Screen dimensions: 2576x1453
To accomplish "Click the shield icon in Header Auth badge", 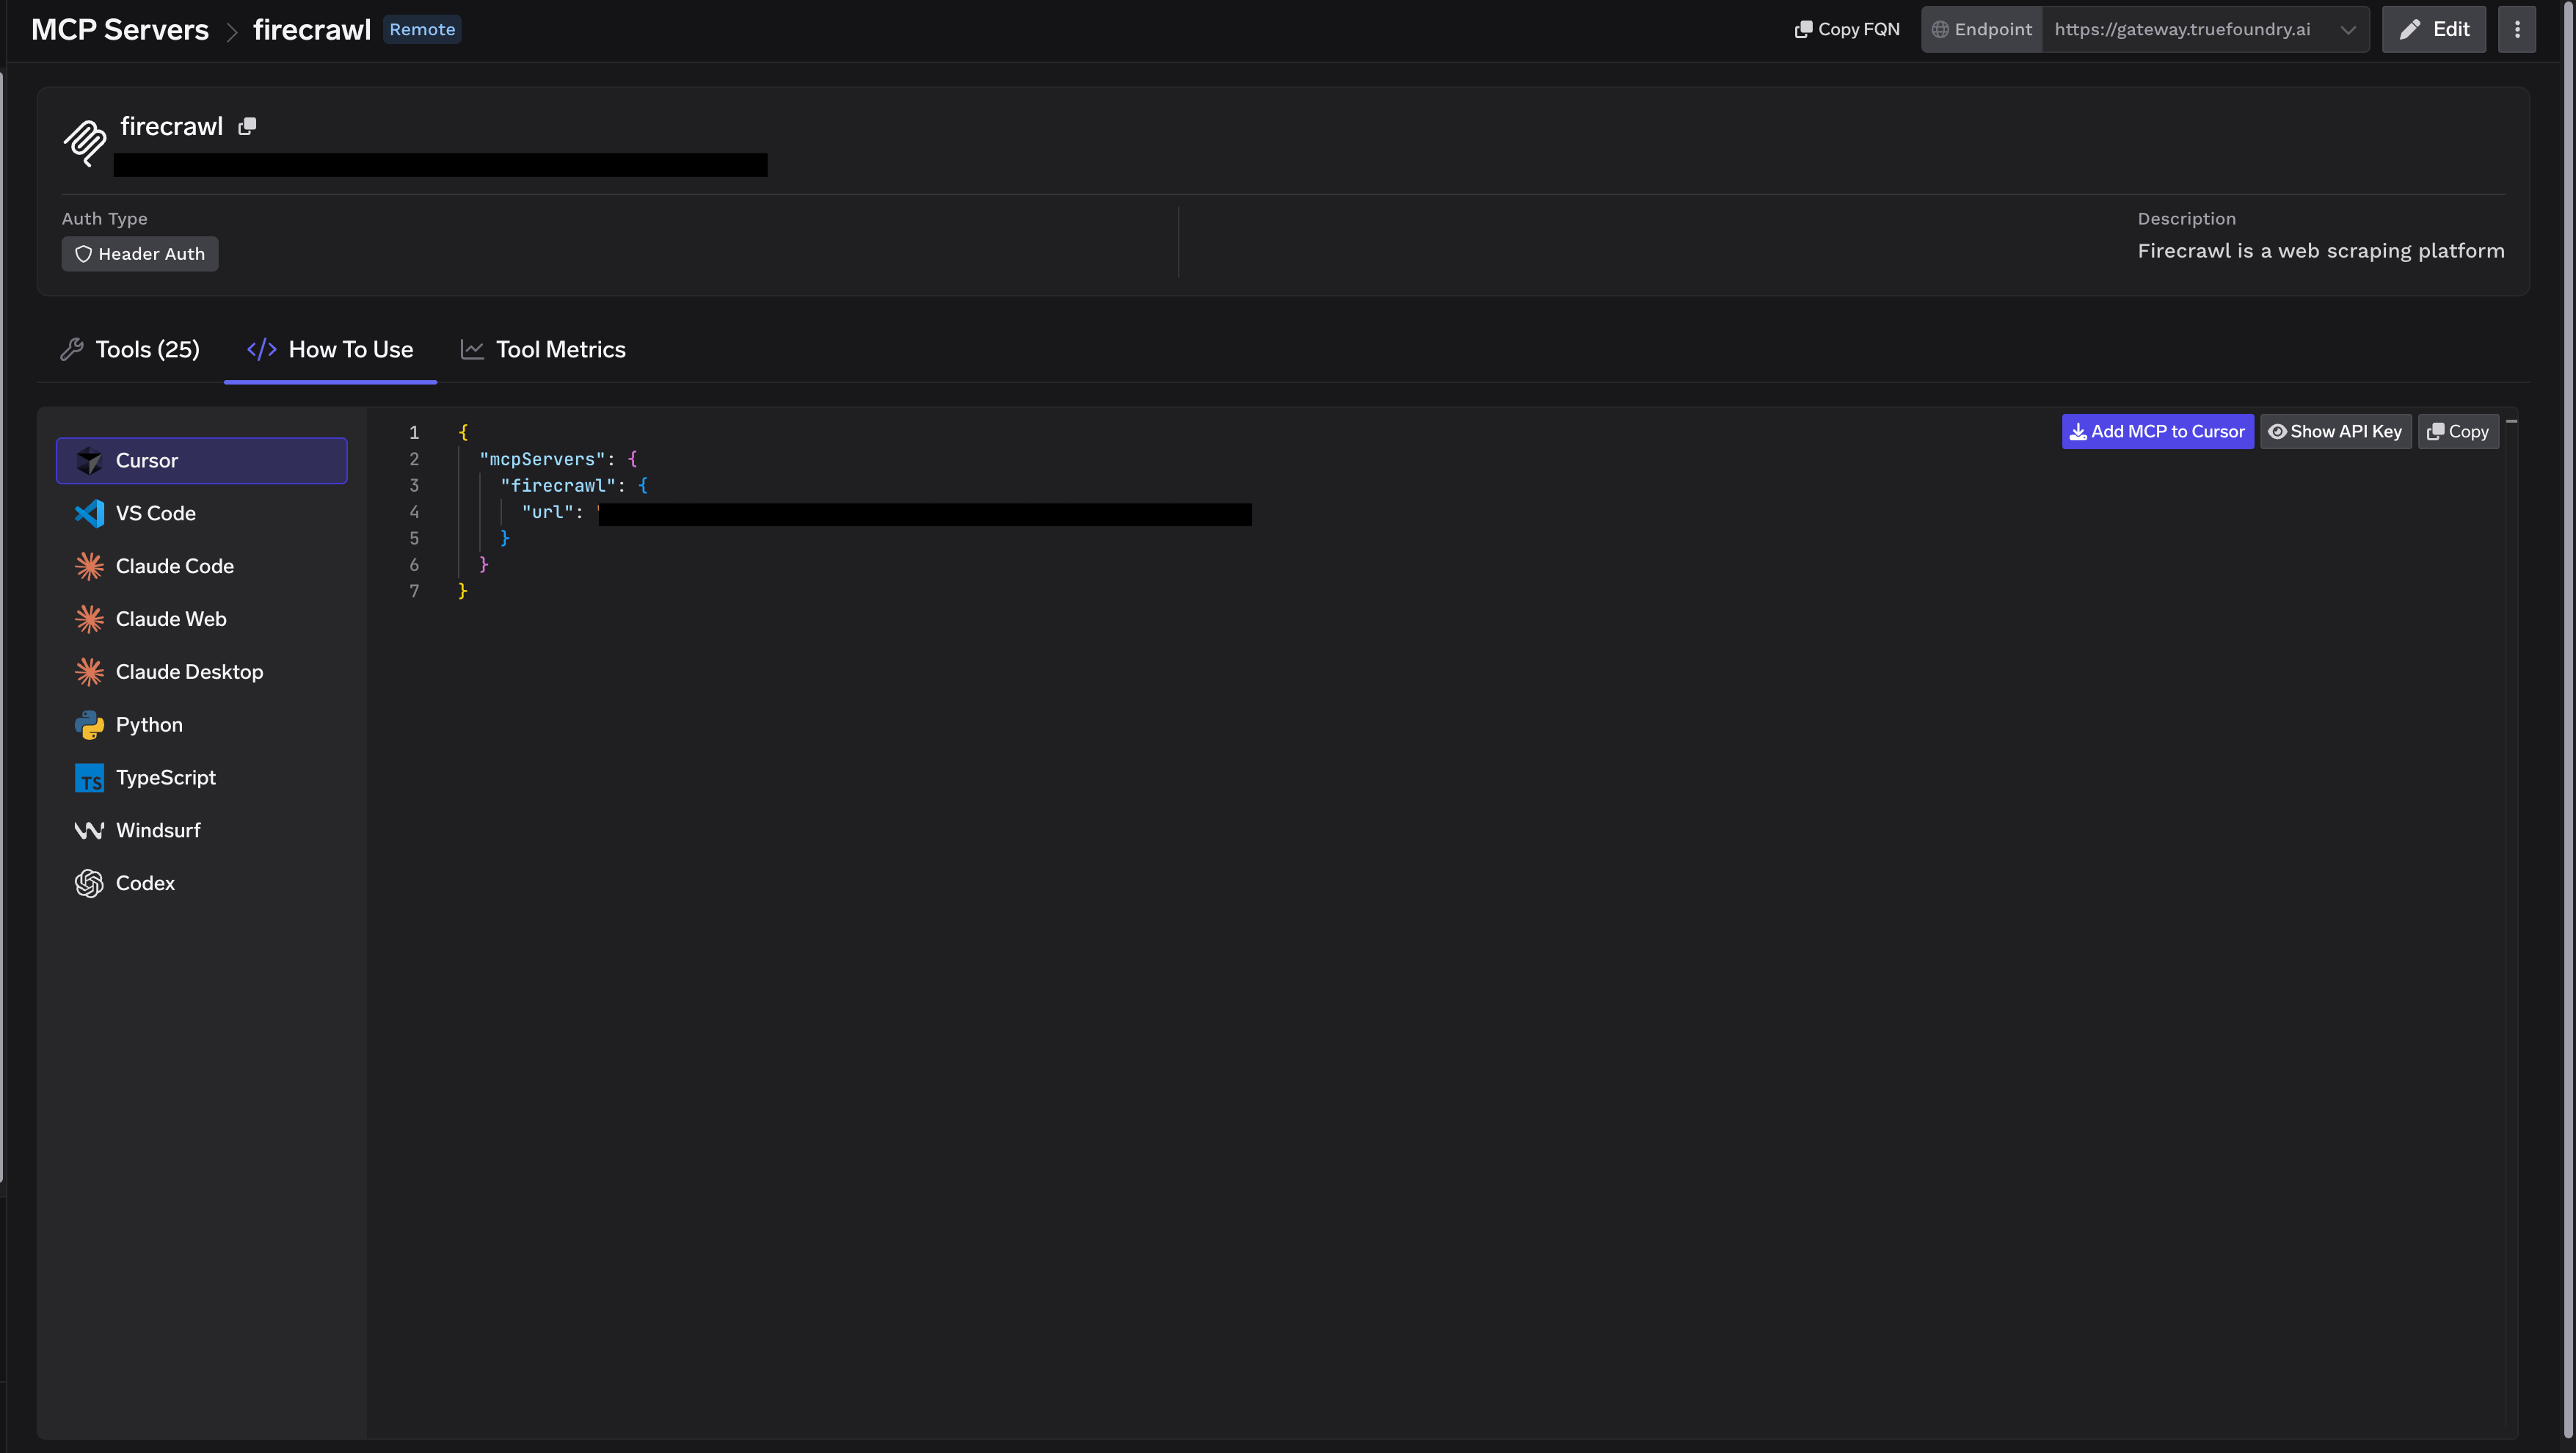I will point(83,254).
